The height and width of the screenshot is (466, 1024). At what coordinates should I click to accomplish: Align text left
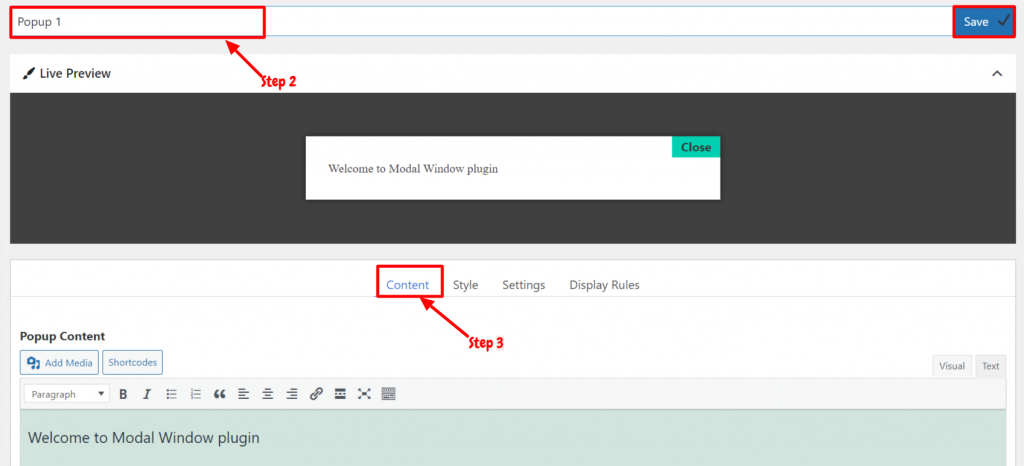click(244, 394)
